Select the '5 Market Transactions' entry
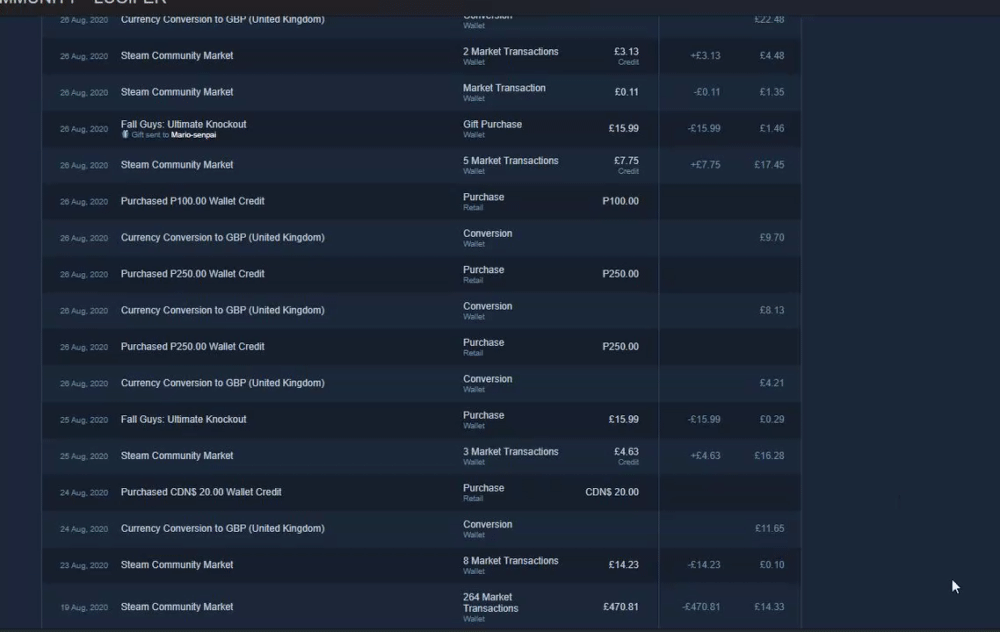 [510, 161]
